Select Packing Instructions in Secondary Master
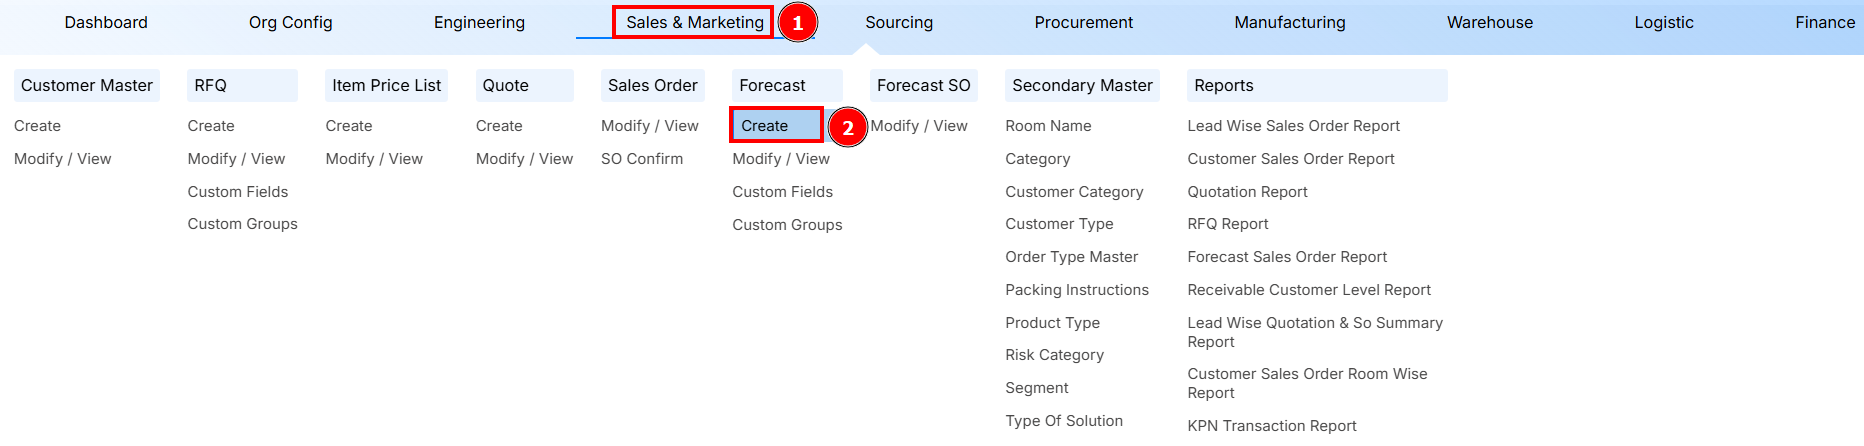The image size is (1864, 446). click(x=1077, y=290)
